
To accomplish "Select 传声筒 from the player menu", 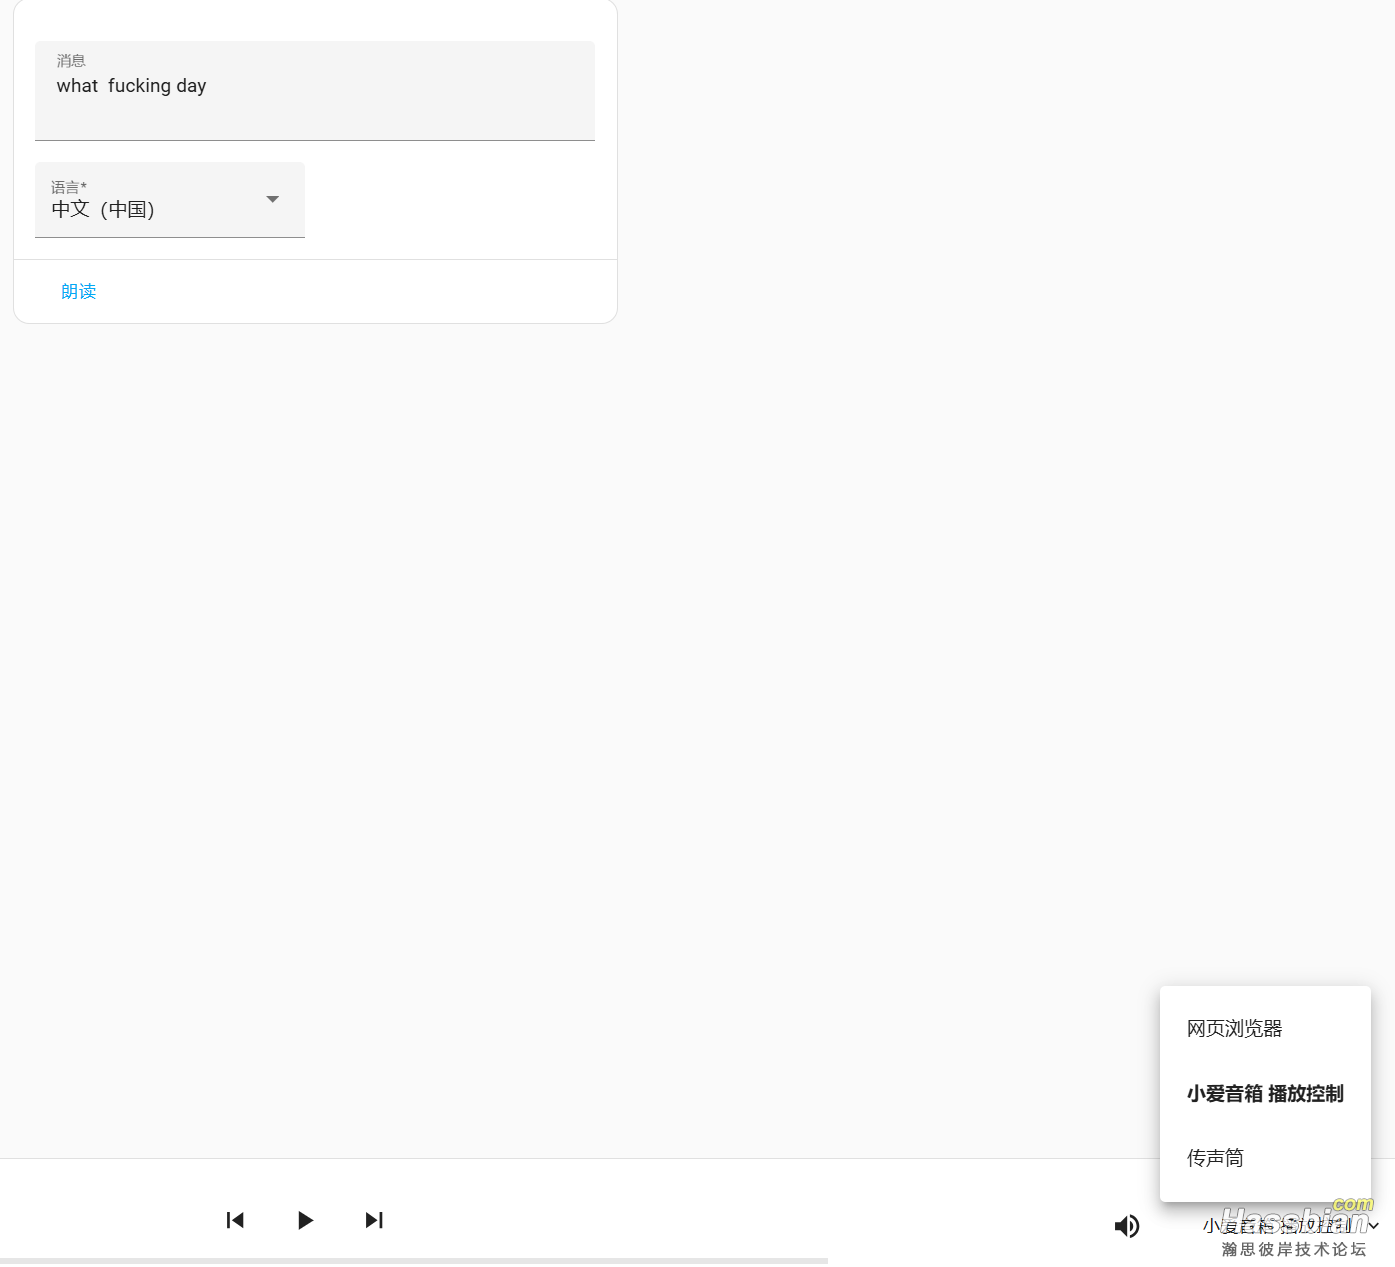I will tap(1215, 1158).
